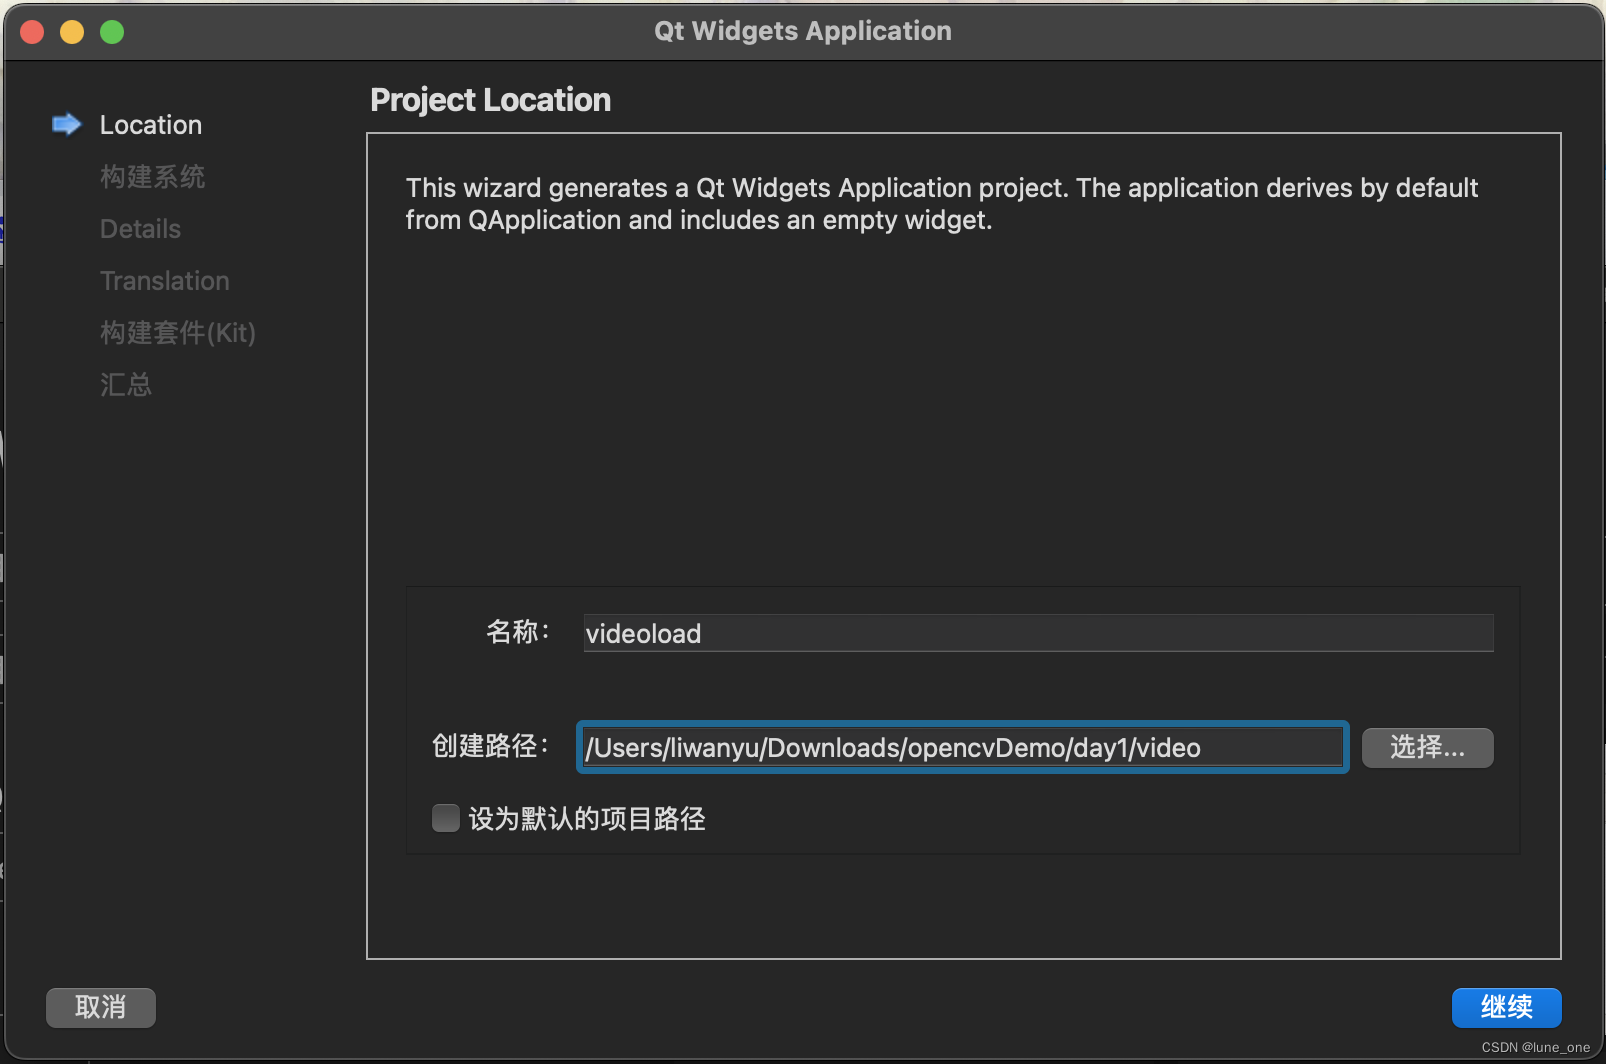Click the red close traffic light
This screenshot has height=1064, width=1606.
click(x=32, y=31)
